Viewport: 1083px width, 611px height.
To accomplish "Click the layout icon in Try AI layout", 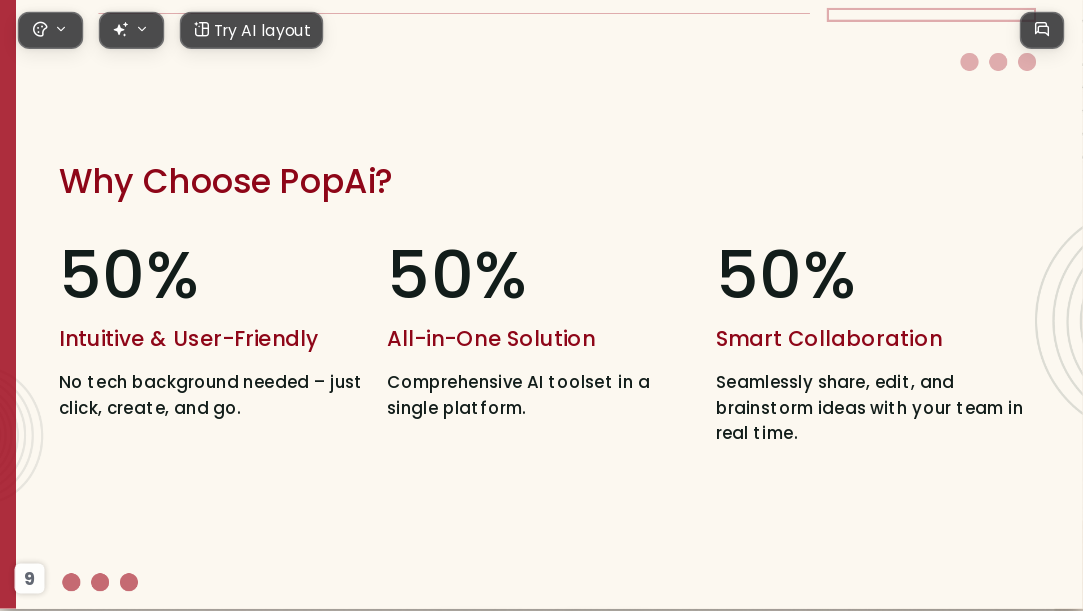I will pyautogui.click(x=201, y=30).
